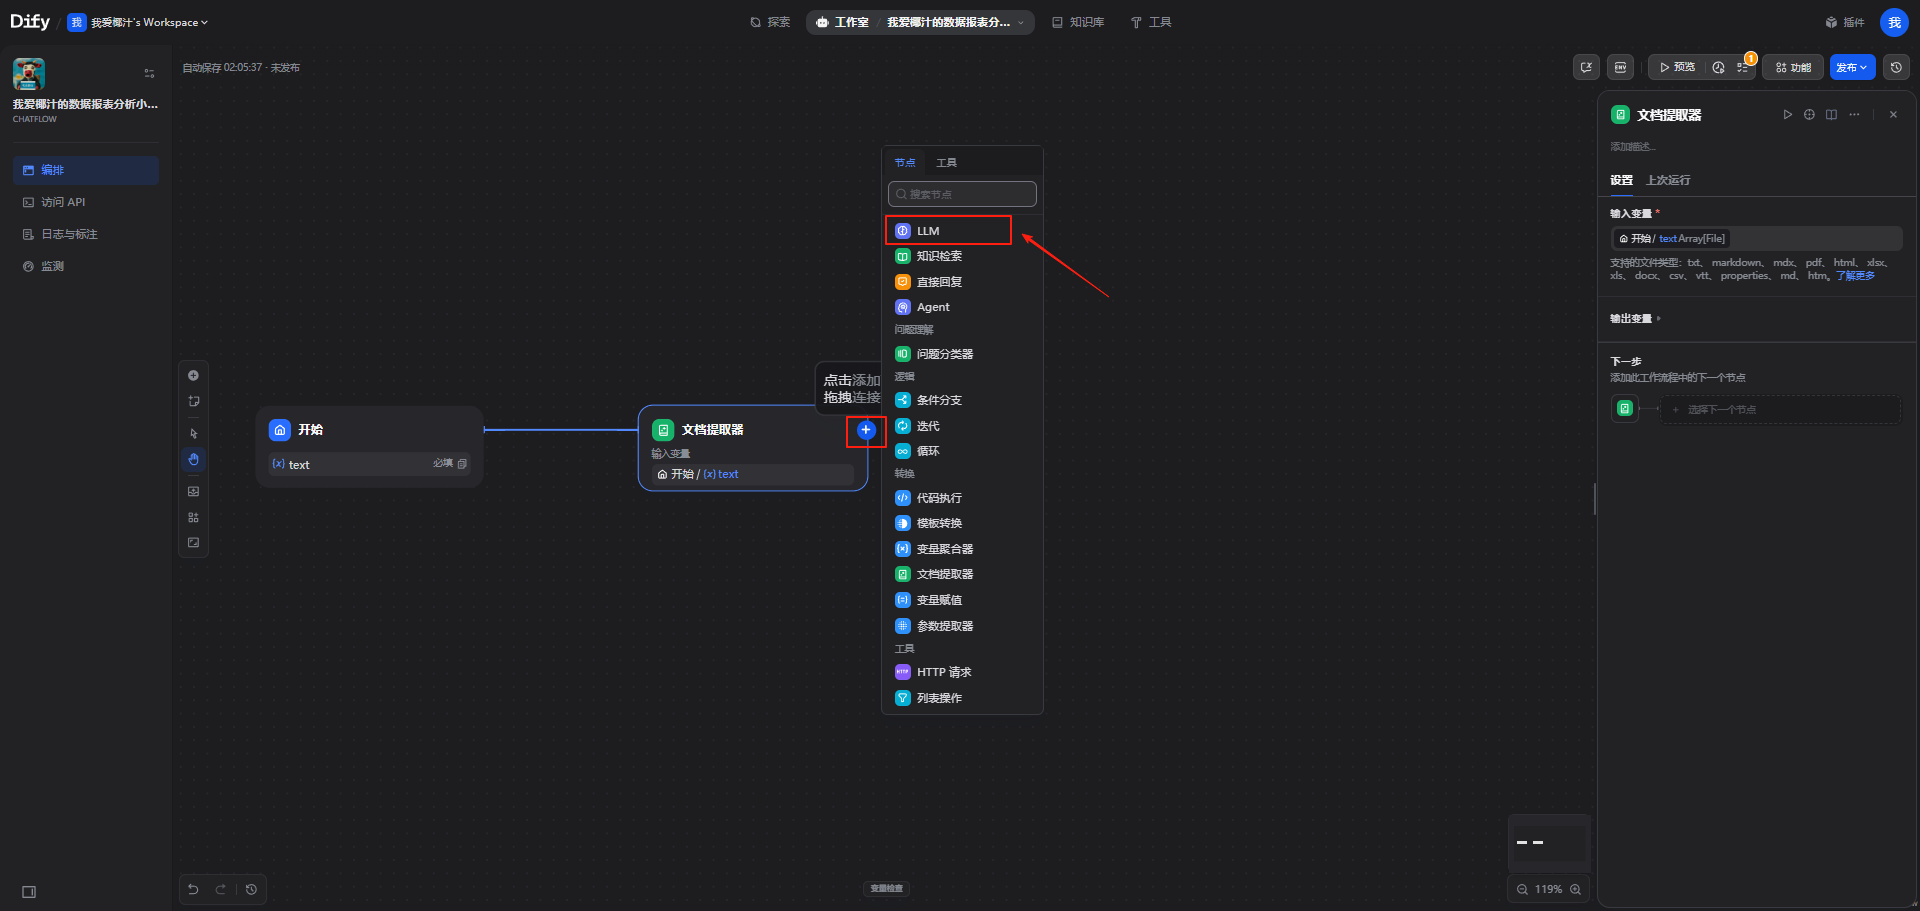Add 参数提取器 node

click(962, 626)
